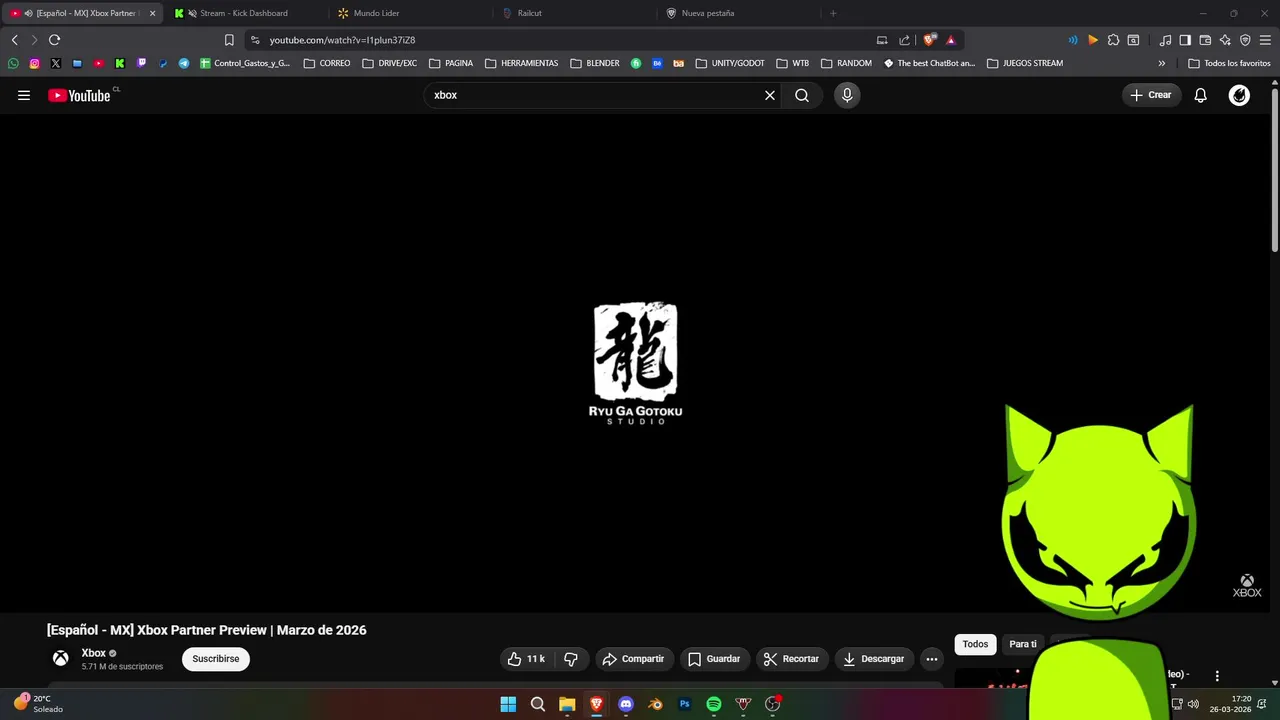1280x720 pixels.
Task: Open the Brave VPN shield icon
Action: (1245, 40)
